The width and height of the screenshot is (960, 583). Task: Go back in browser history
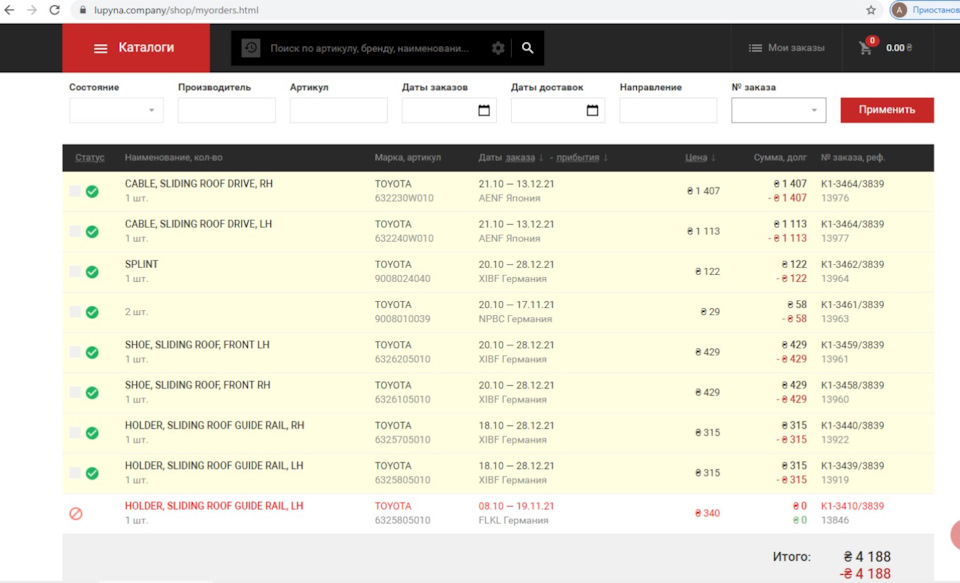click(x=9, y=10)
